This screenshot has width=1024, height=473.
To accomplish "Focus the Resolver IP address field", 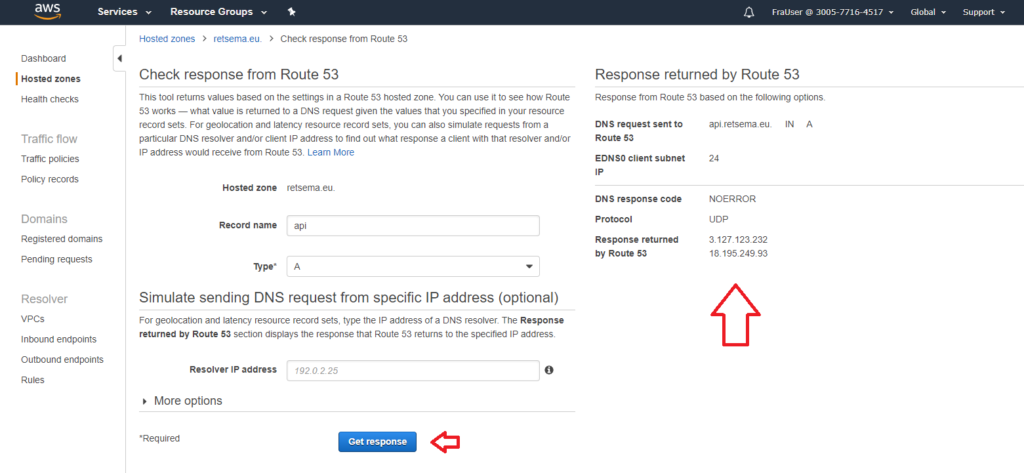I will tap(413, 370).
